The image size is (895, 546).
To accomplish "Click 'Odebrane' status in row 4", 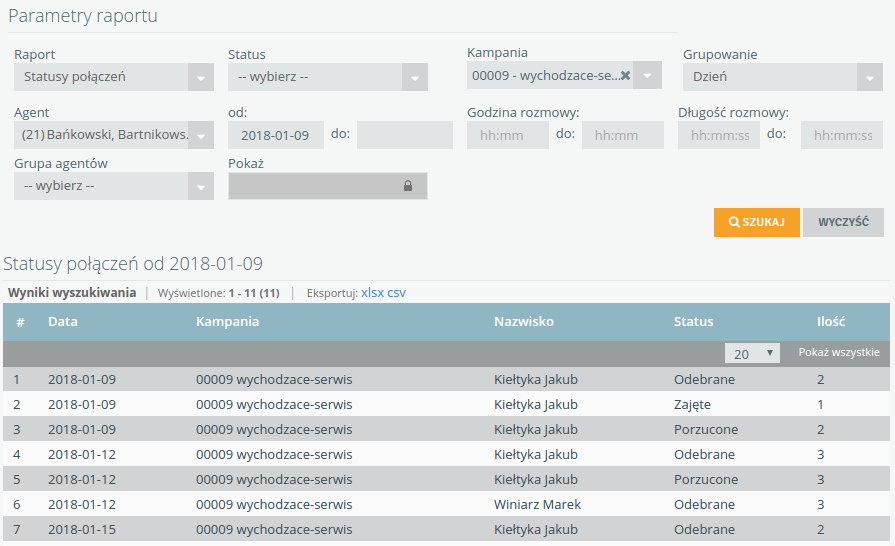I will pyautogui.click(x=704, y=455).
